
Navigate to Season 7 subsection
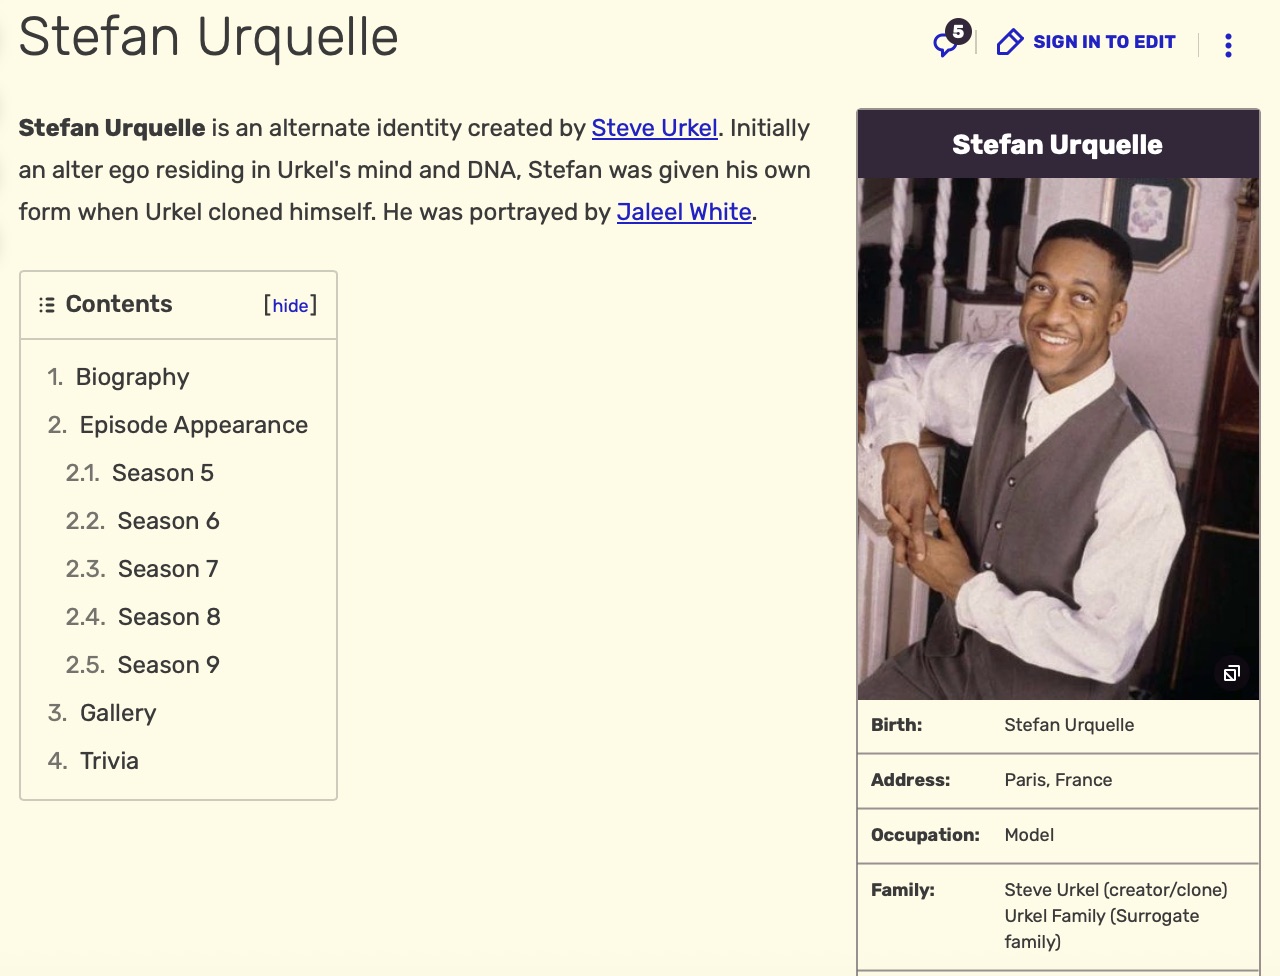click(x=168, y=569)
